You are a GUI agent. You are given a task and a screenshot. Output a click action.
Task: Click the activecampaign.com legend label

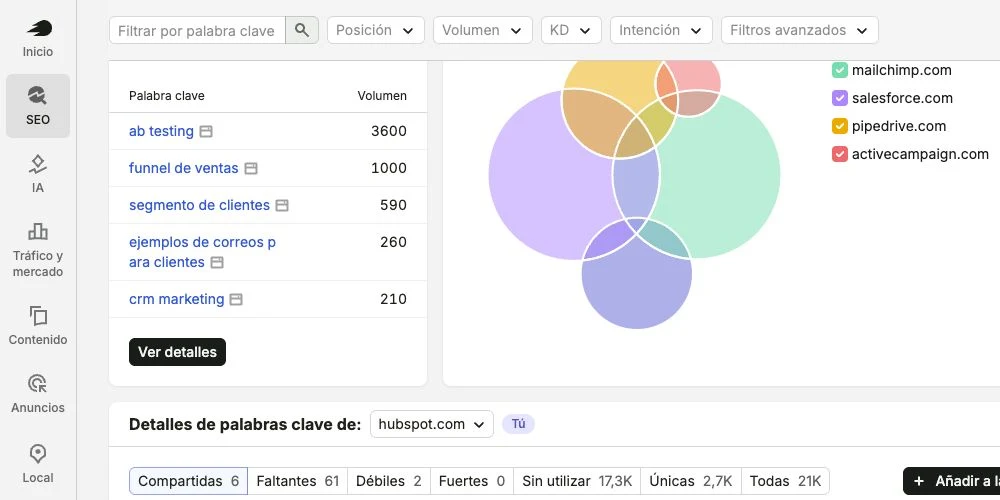(x=920, y=154)
